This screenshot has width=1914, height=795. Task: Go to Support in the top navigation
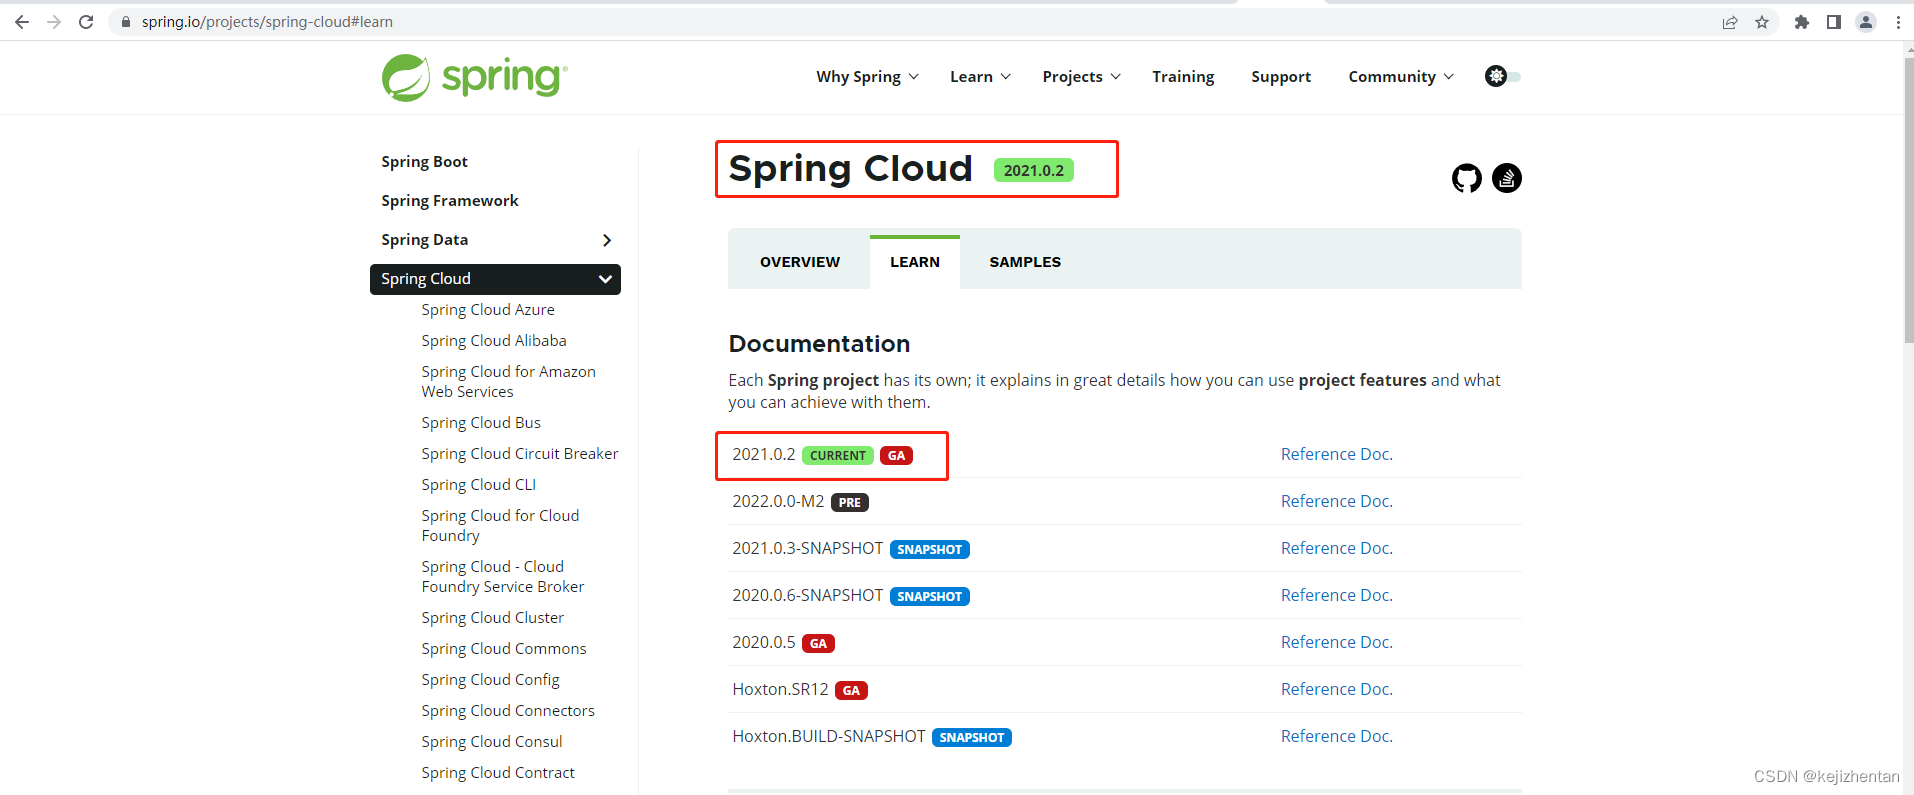1281,77
